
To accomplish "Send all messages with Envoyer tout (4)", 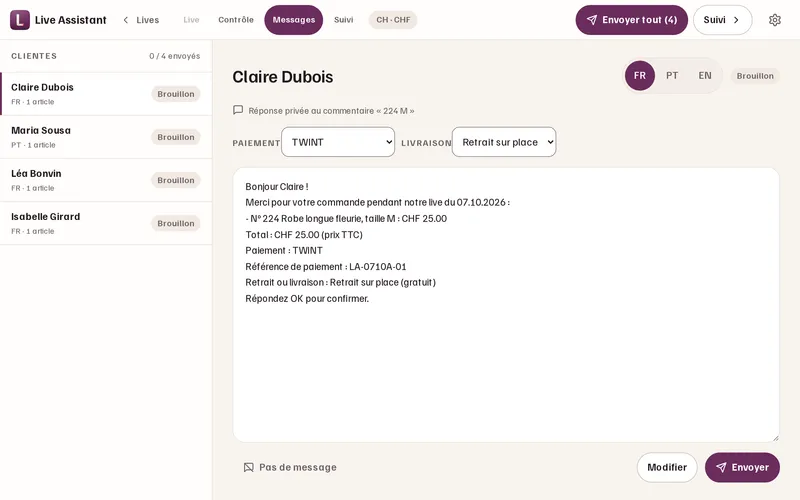I will point(632,20).
